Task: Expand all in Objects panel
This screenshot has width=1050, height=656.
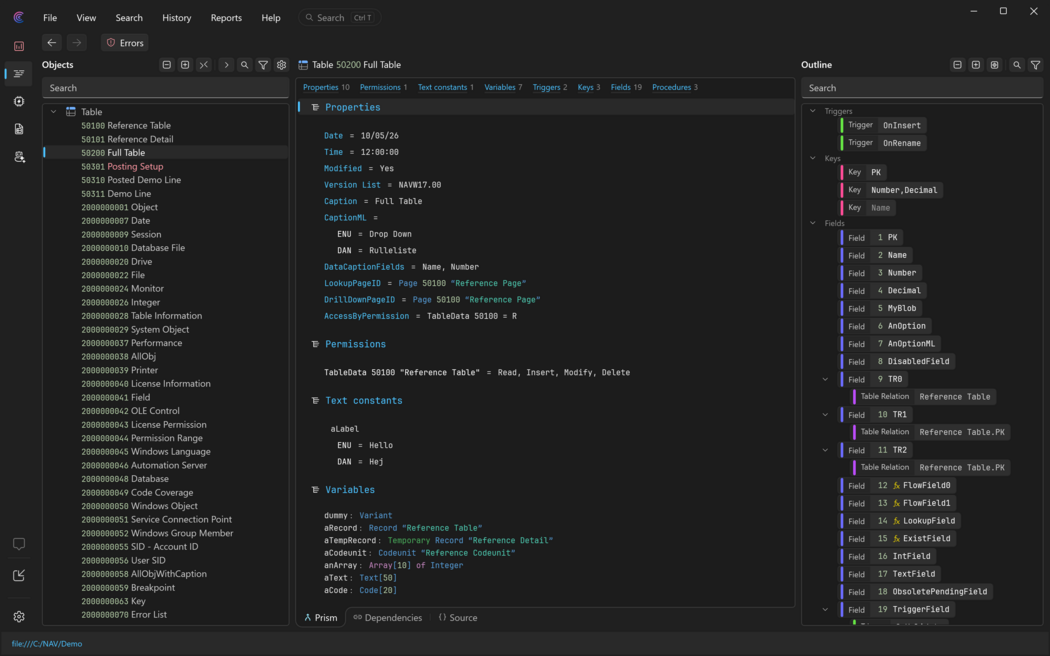Action: pos(185,65)
